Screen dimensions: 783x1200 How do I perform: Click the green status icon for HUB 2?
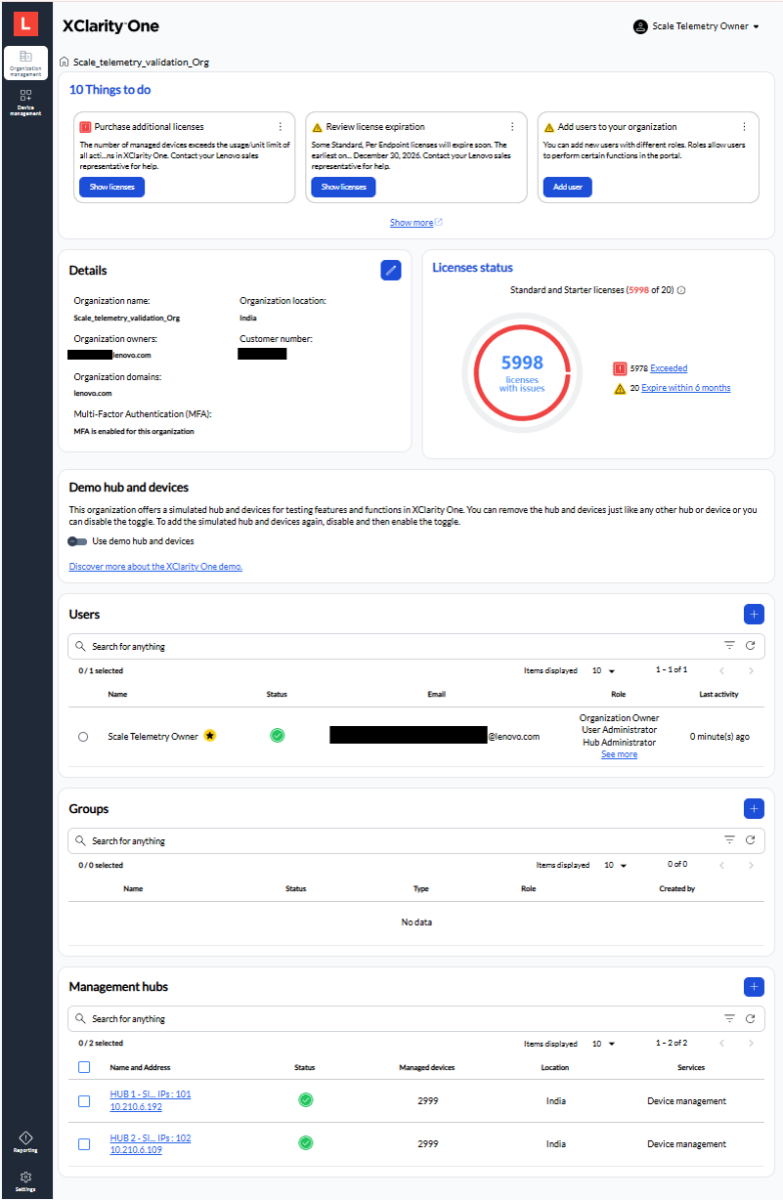[x=306, y=1143]
